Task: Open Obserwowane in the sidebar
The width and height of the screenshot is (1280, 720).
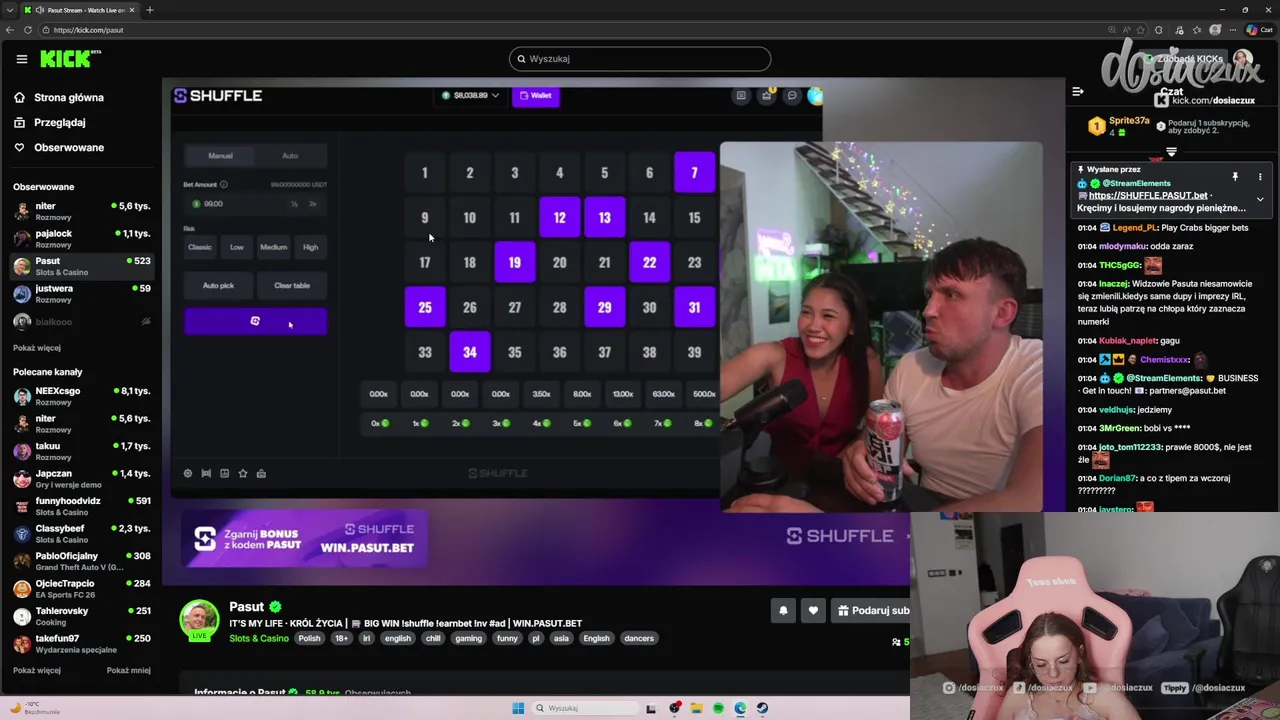Action: click(x=68, y=147)
